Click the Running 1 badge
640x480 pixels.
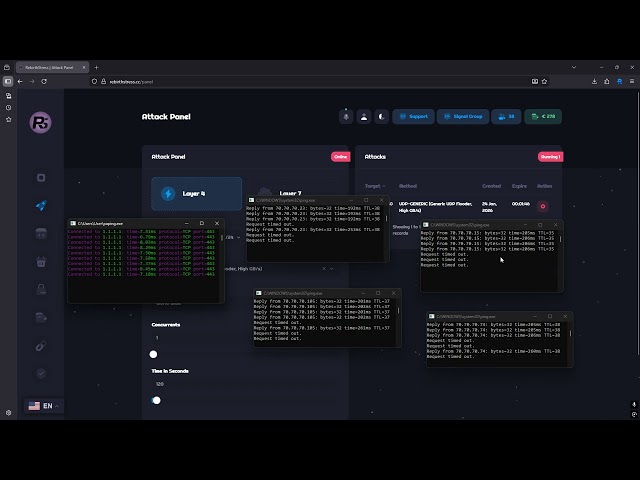(x=550, y=157)
